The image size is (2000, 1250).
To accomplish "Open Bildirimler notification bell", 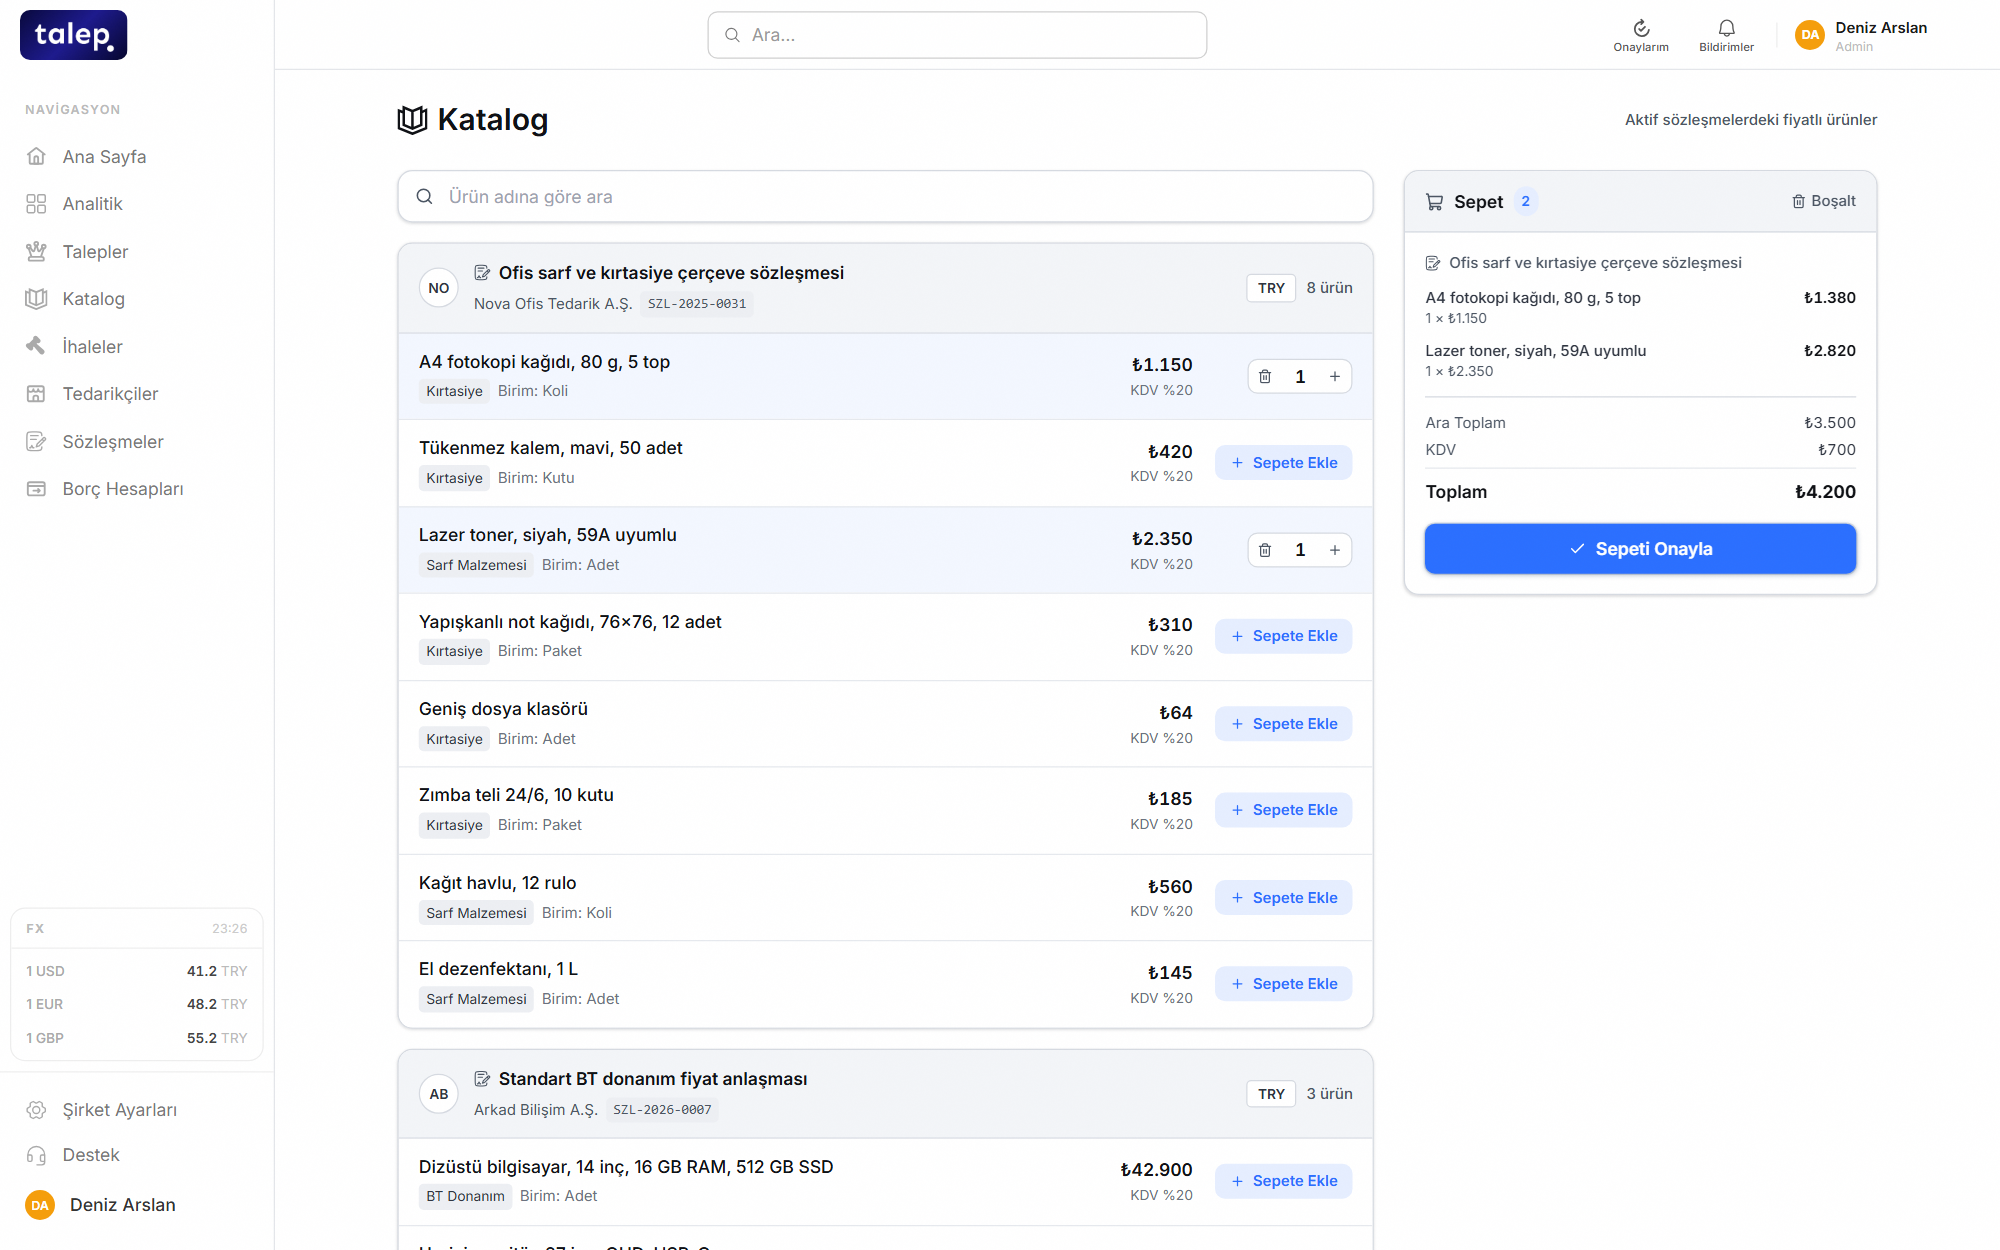I will [x=1726, y=35].
